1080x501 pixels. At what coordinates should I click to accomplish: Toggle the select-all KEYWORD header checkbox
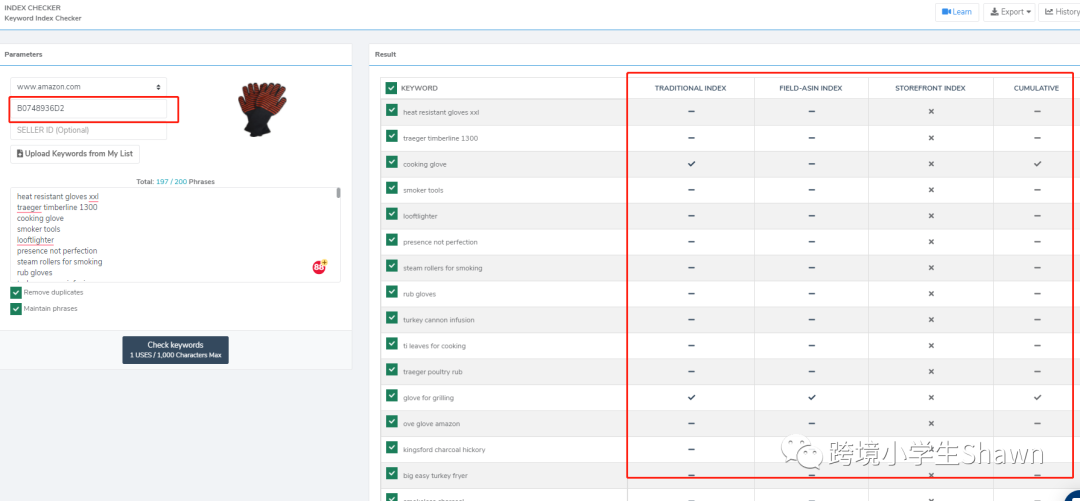coord(391,88)
